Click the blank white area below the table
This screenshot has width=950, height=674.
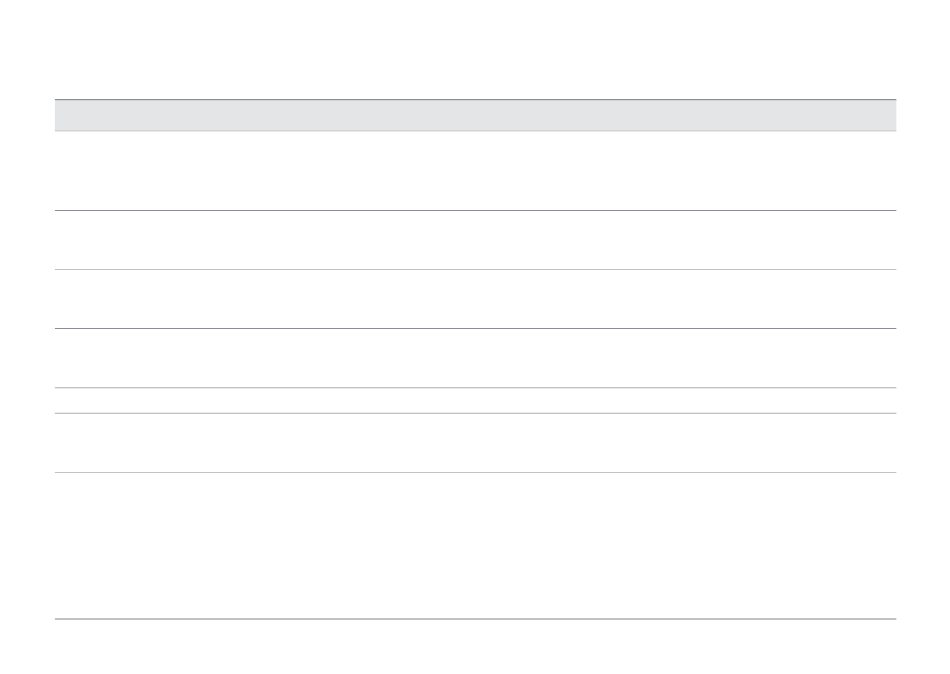click(475, 647)
